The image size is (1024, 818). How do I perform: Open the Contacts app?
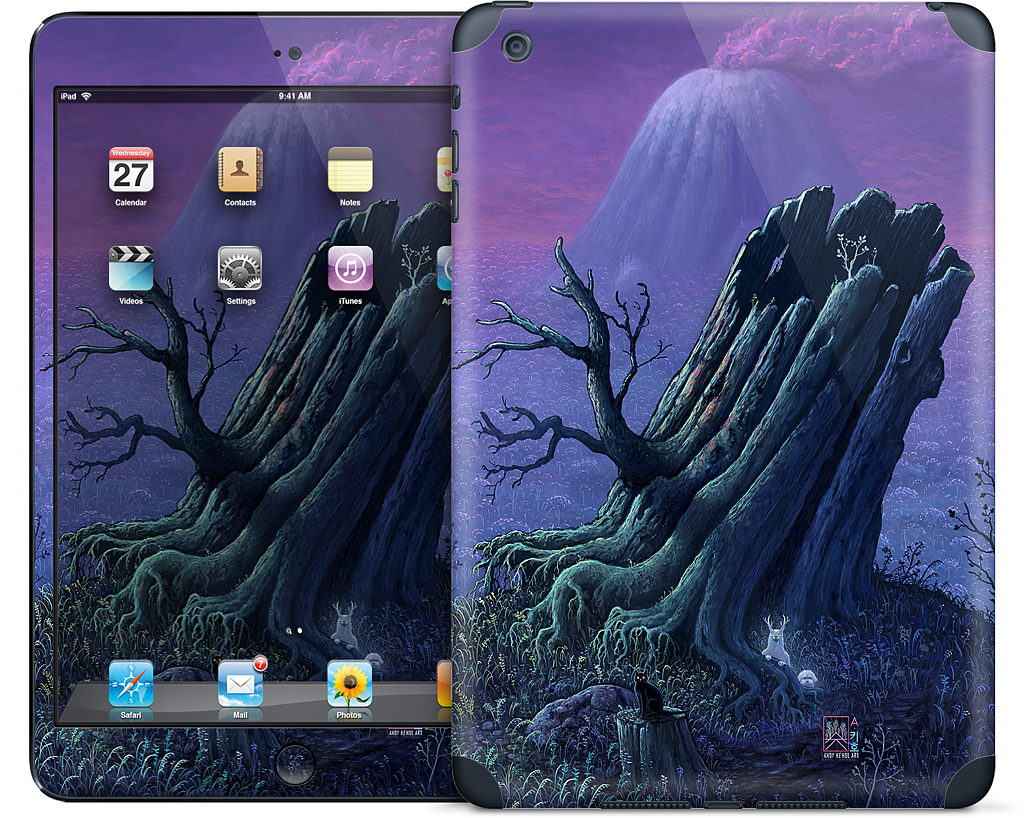point(240,170)
